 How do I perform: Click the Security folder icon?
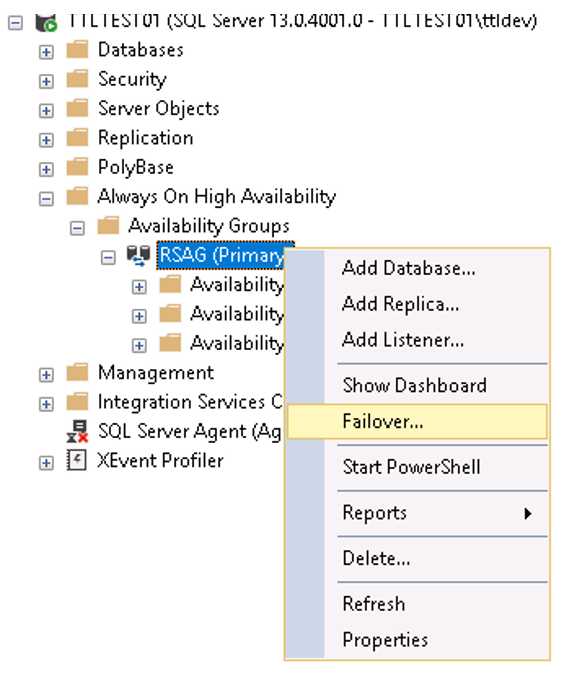pyautogui.click(x=78, y=78)
